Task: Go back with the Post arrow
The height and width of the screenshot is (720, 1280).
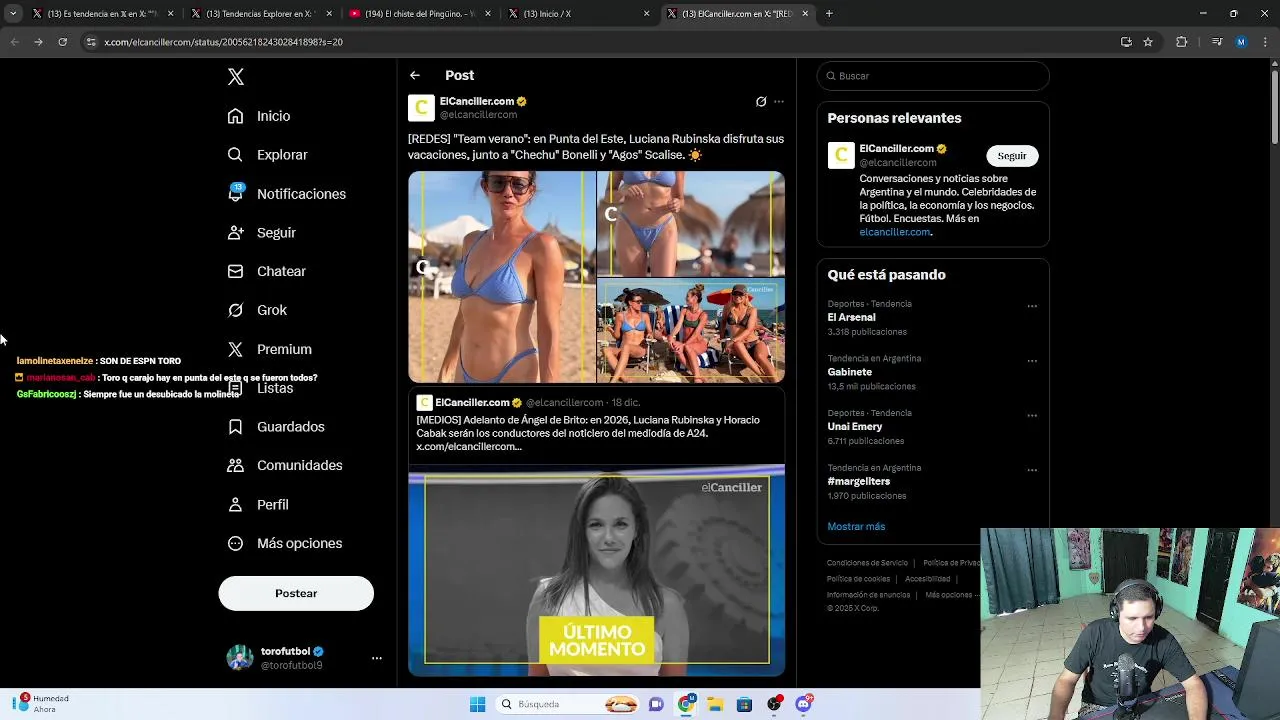Action: (414, 75)
